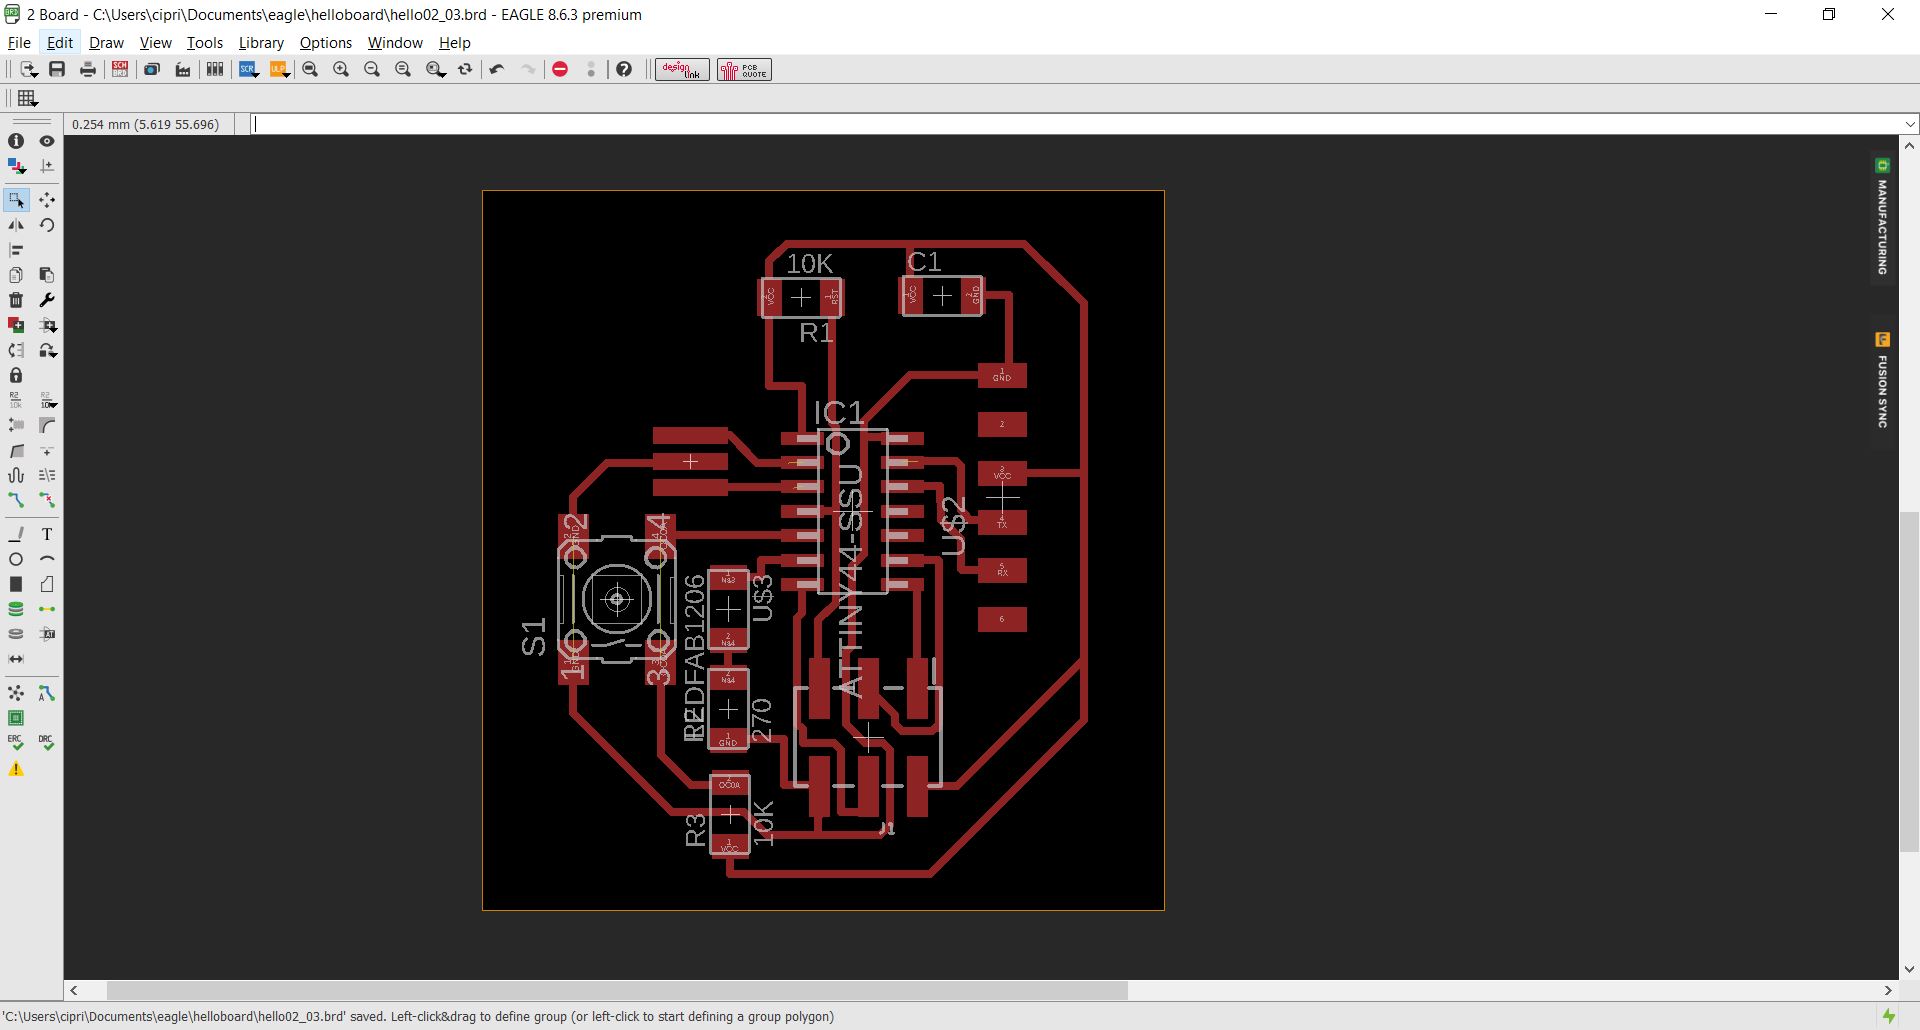Click the command line input field
1920x1030 pixels.
point(1075,124)
